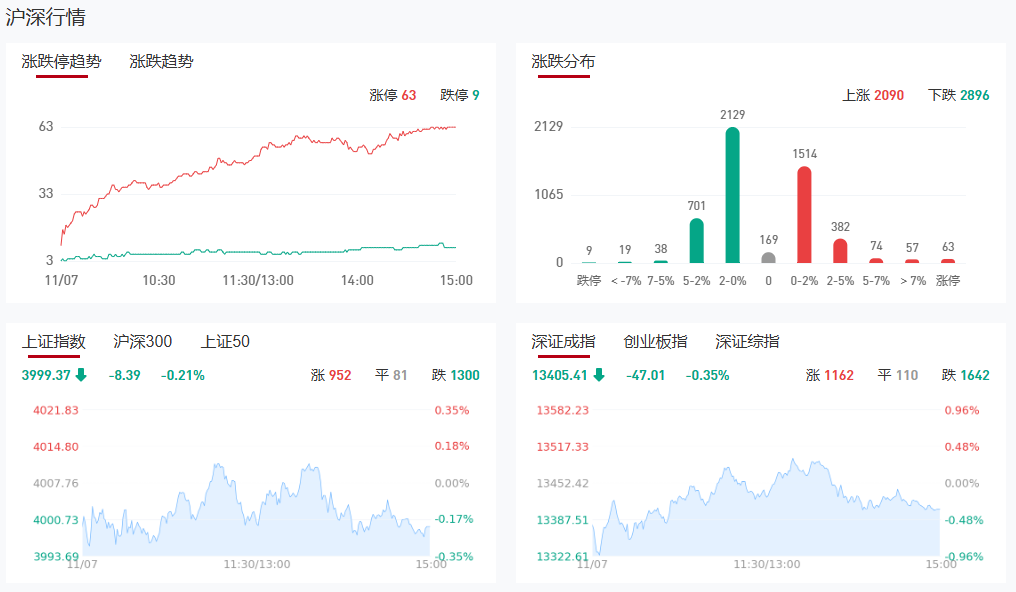This screenshot has height=592, width=1016.
Task: Click the 下跌 2896 summary label
Action: point(958,96)
